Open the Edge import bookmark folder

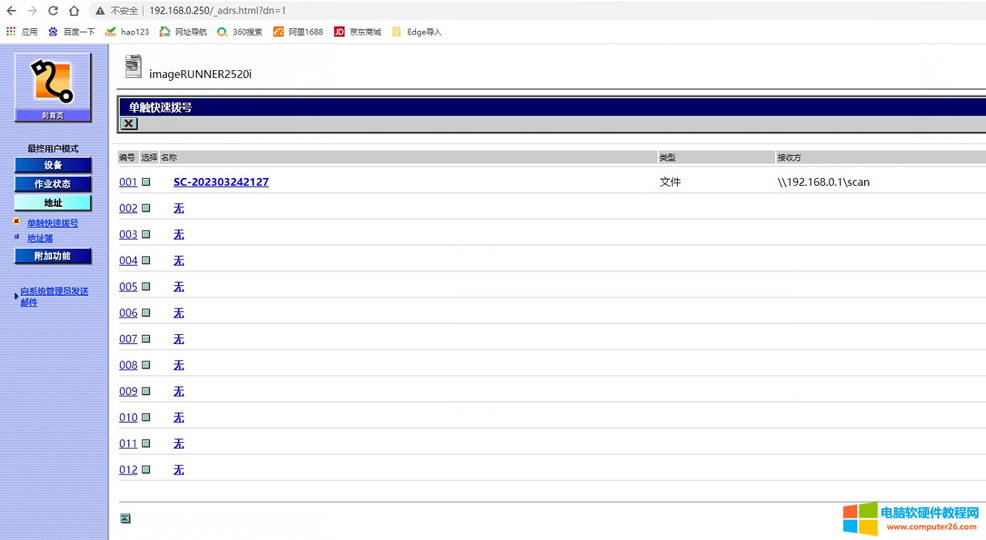[x=416, y=31]
